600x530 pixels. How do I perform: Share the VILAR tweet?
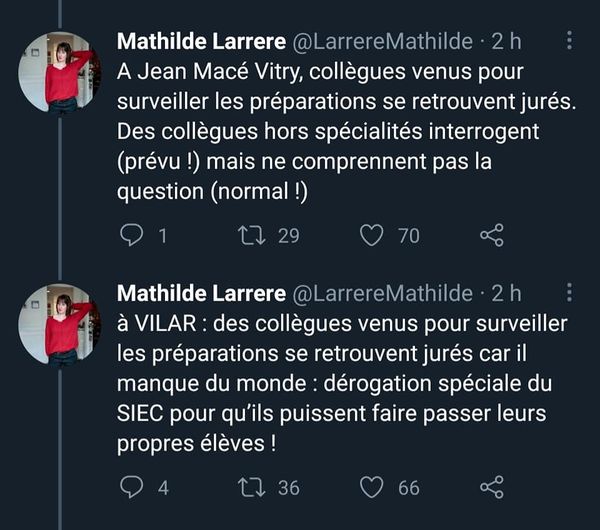492,487
